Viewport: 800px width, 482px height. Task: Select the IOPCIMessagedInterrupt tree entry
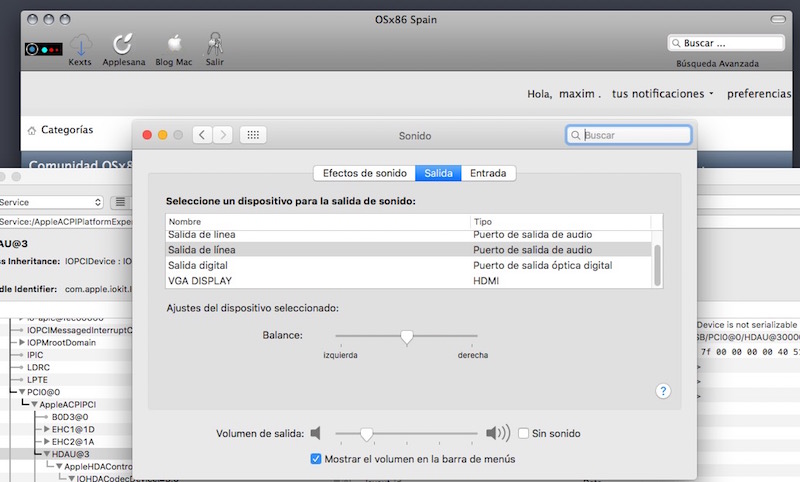click(79, 330)
